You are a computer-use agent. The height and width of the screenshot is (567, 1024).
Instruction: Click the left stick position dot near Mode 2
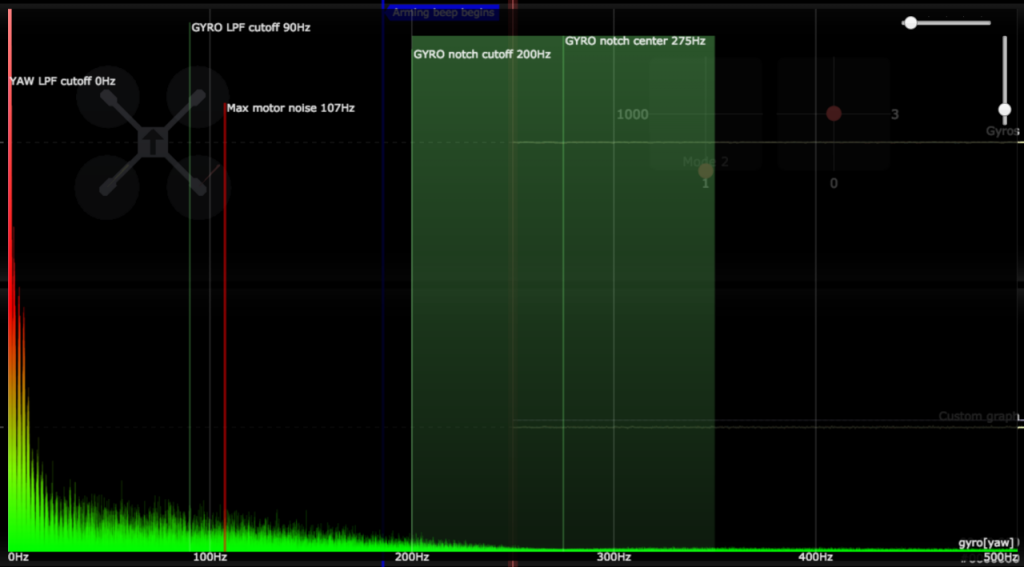tap(706, 171)
